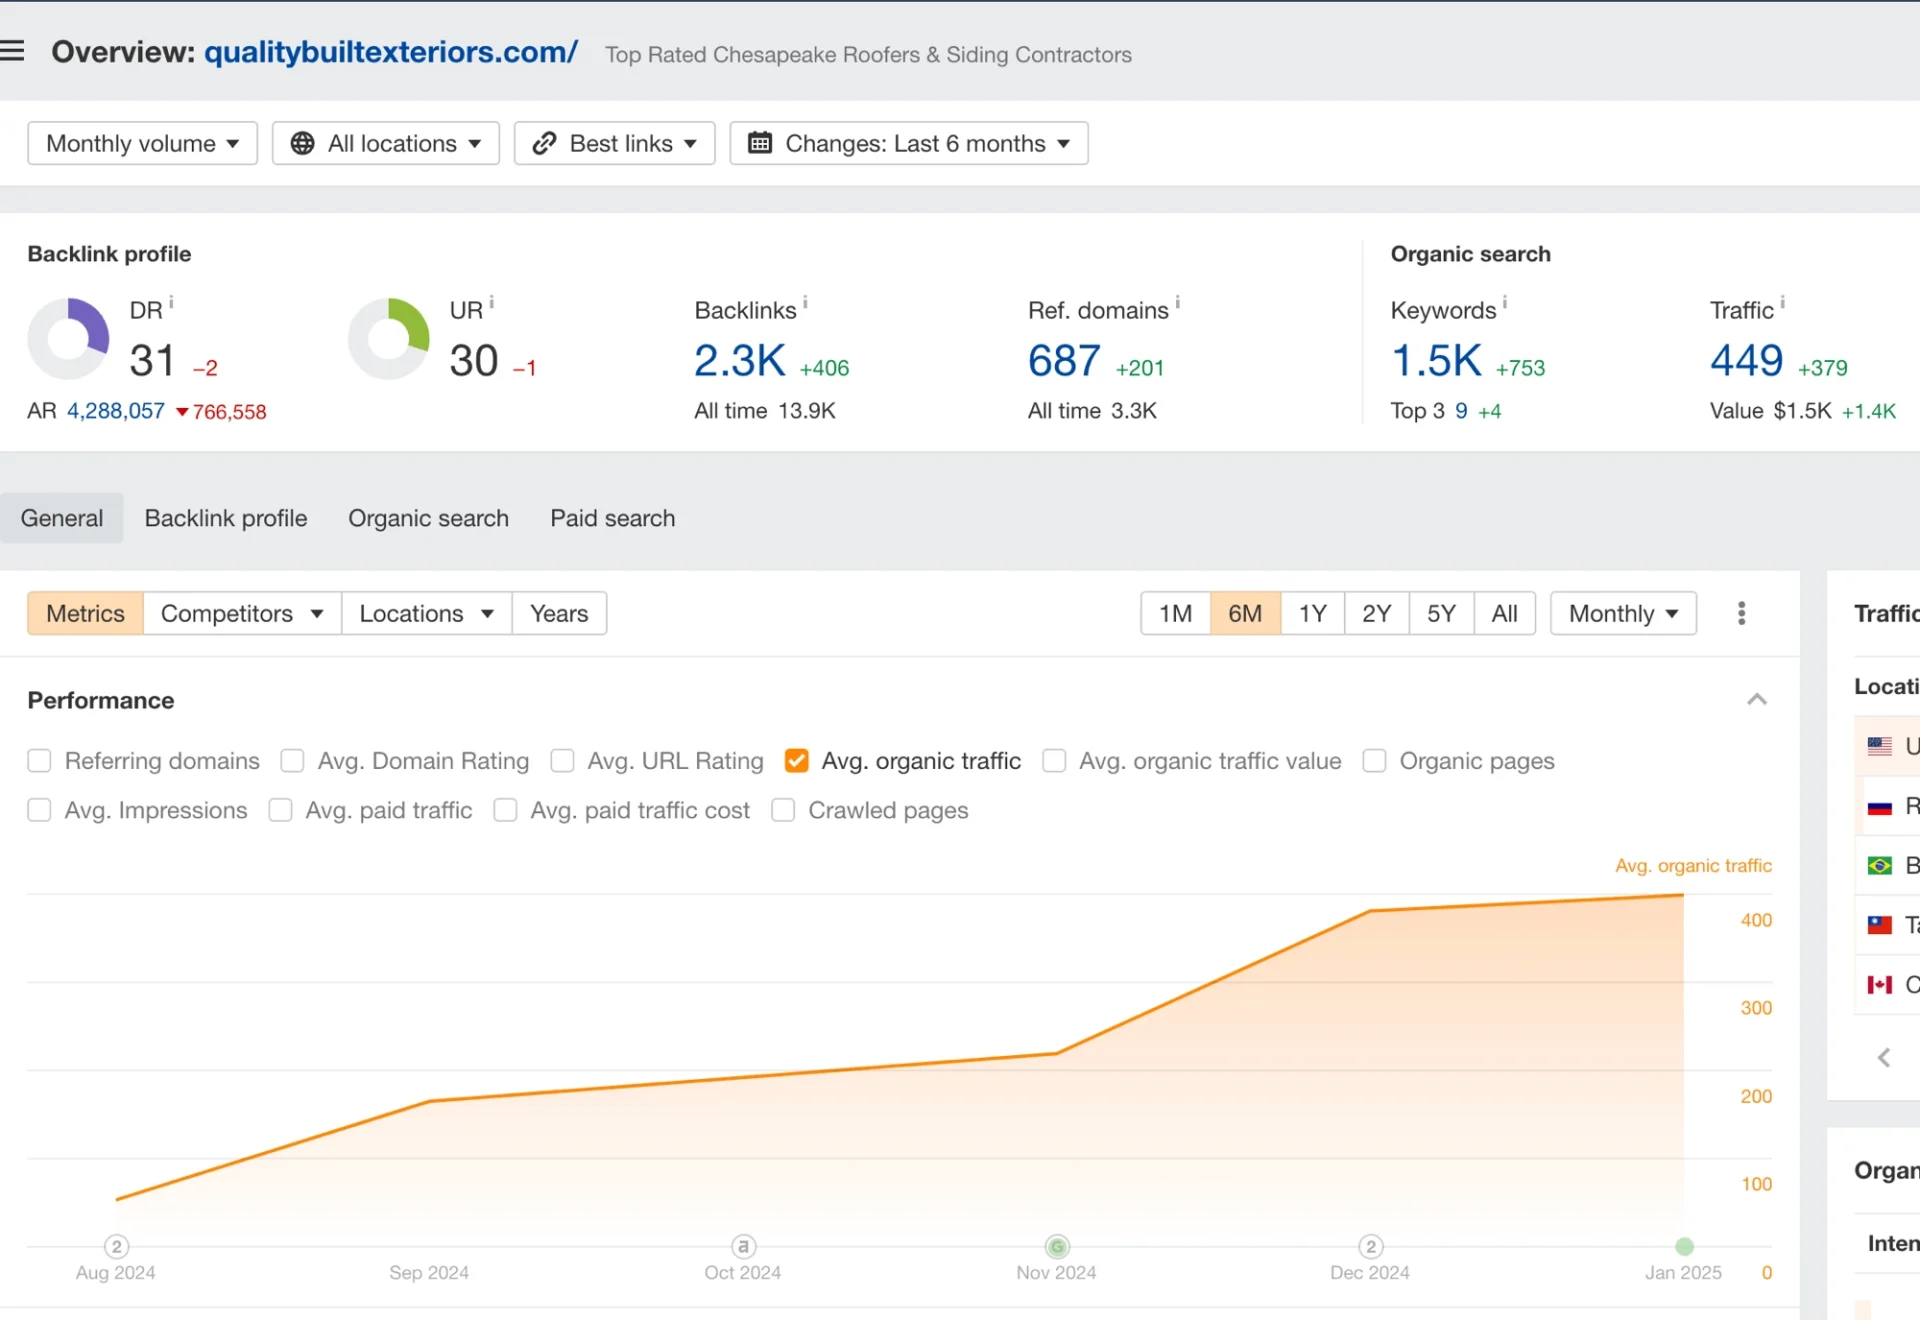Screen dimensions: 1920x1320
Task: Open the Monthly granularity dropdown
Action: 1622,613
